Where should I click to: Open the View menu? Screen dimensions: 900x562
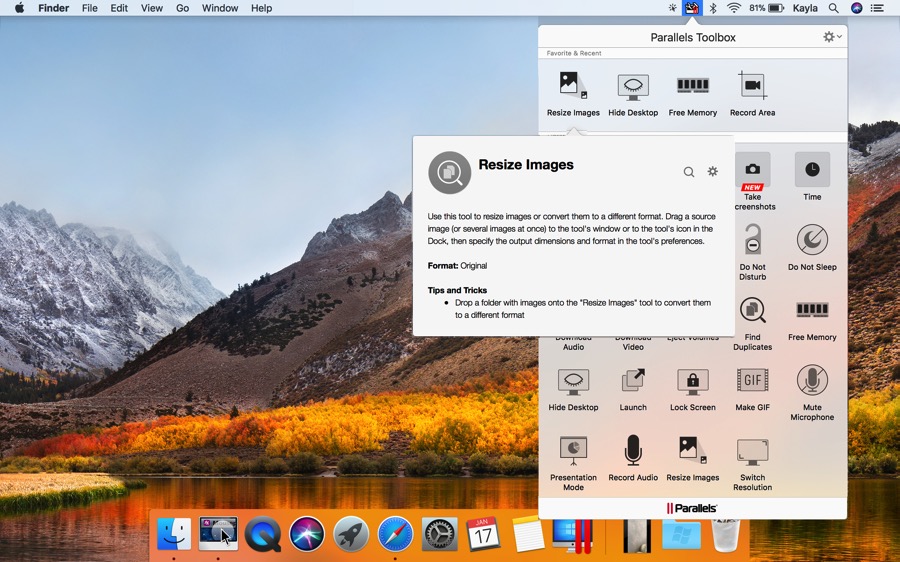[152, 8]
